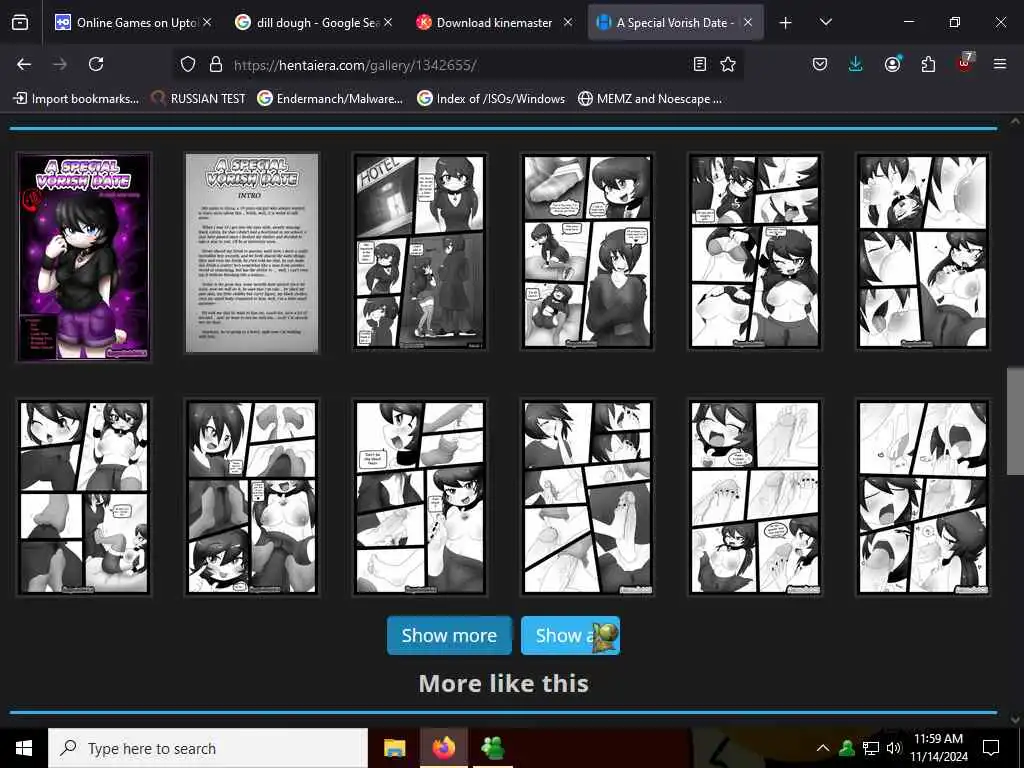This screenshot has height=768, width=1024.
Task: Click the scrollbar's up arrow
Action: [1015, 121]
